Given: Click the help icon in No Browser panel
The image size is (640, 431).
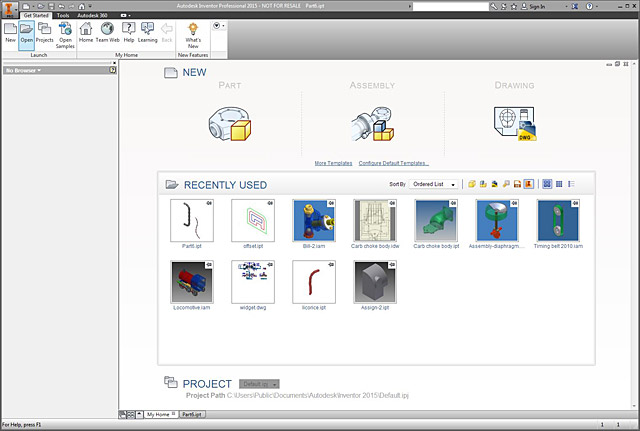Looking at the screenshot, I should tap(113, 70).
